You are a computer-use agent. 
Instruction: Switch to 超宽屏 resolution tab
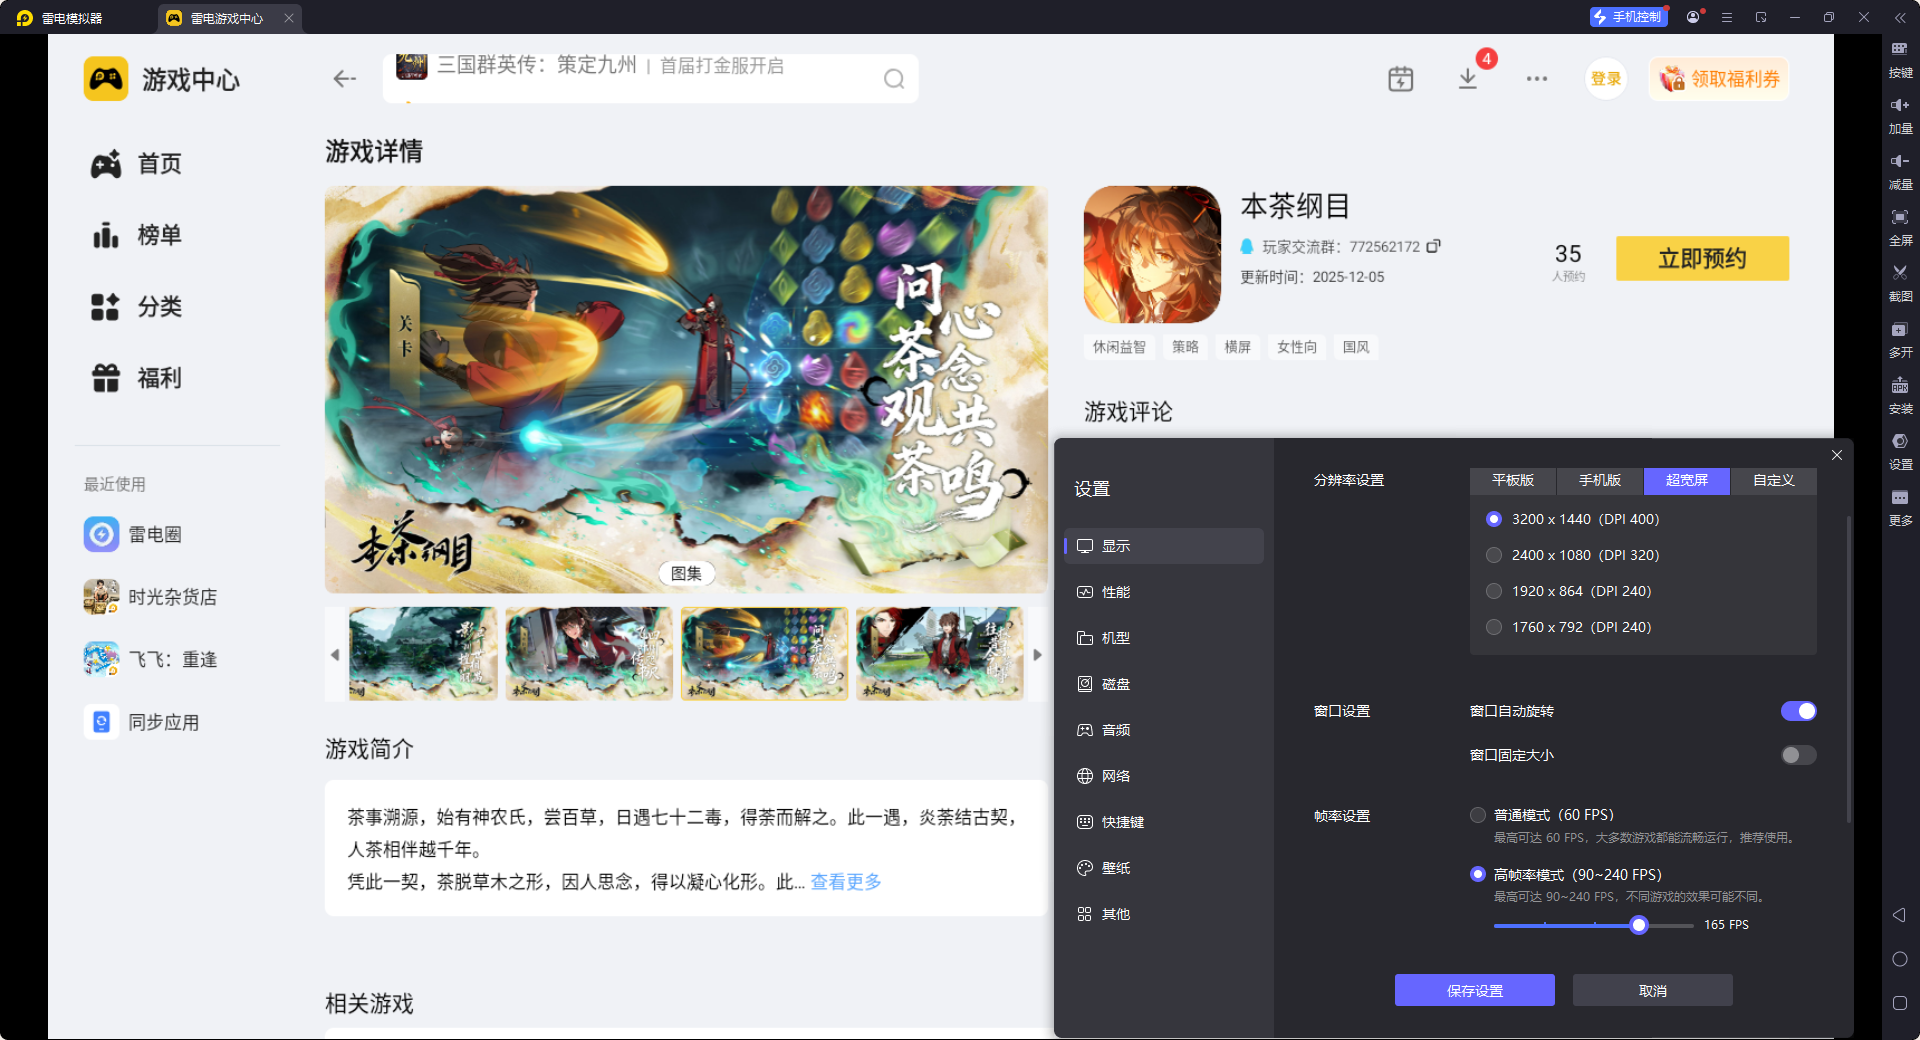point(1687,481)
